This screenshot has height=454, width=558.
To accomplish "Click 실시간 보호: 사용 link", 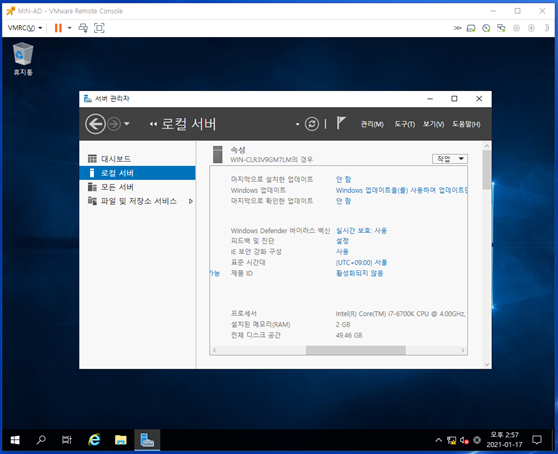I will pyautogui.click(x=361, y=231).
